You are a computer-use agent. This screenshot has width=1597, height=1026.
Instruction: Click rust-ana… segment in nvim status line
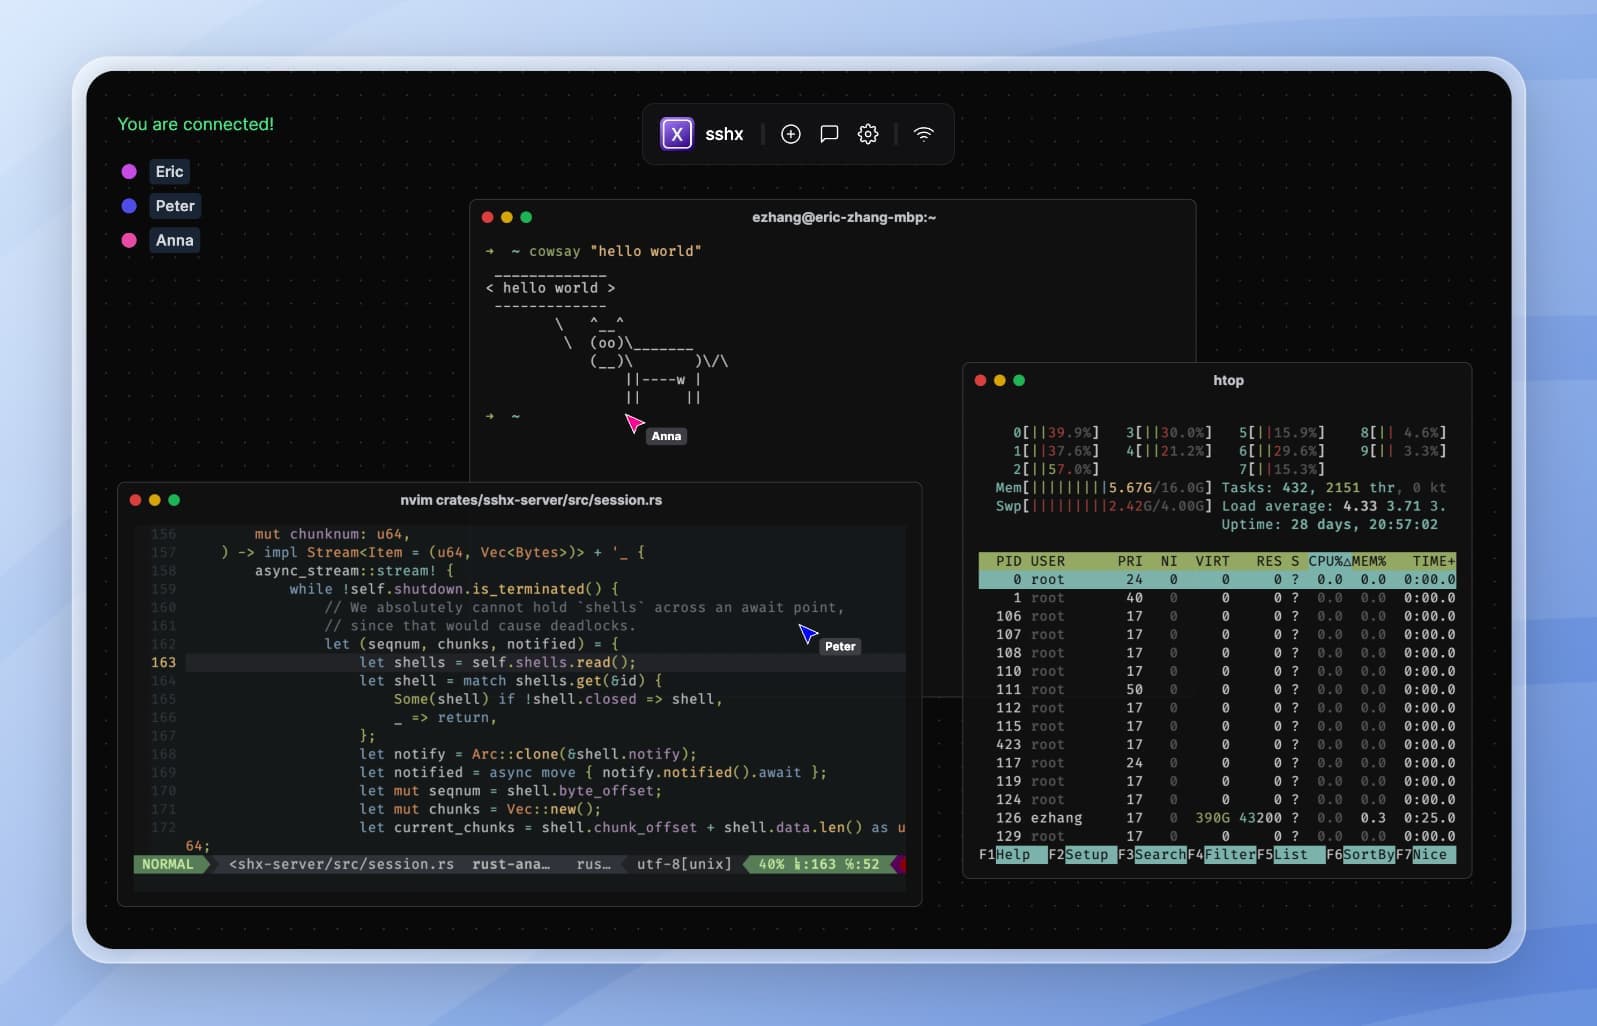coord(511,864)
